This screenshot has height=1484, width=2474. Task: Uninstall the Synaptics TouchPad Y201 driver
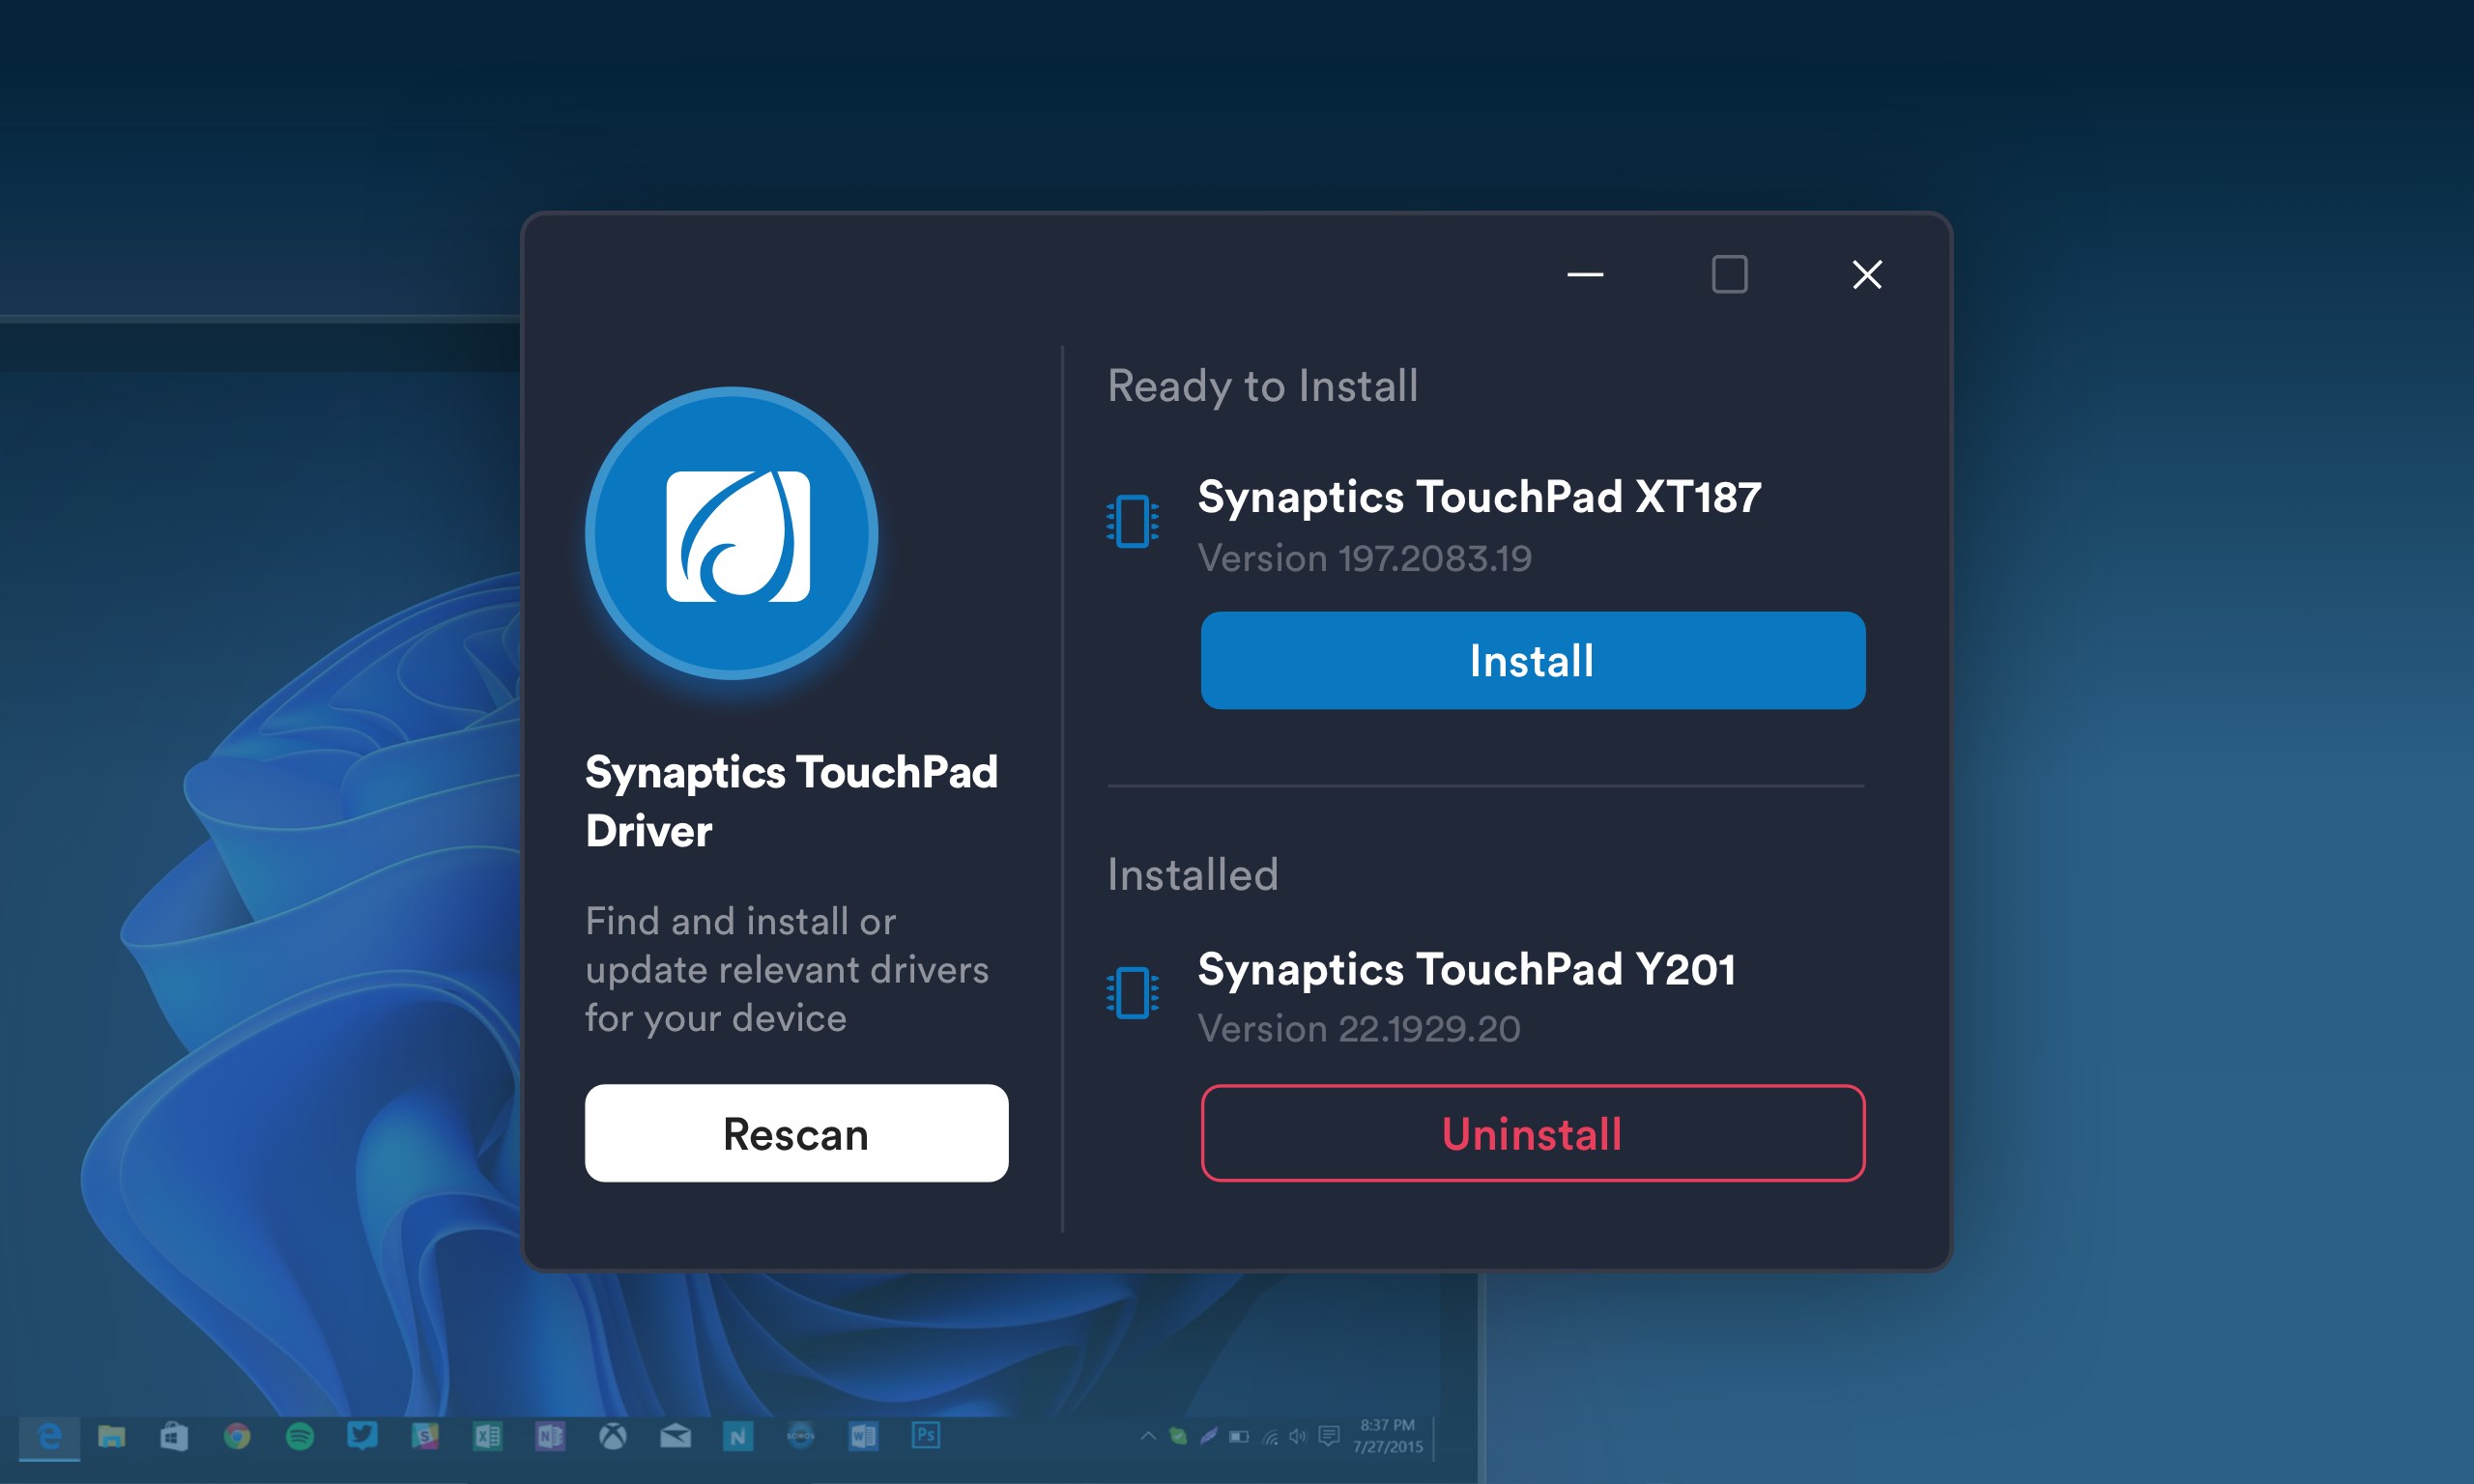tap(1532, 1133)
